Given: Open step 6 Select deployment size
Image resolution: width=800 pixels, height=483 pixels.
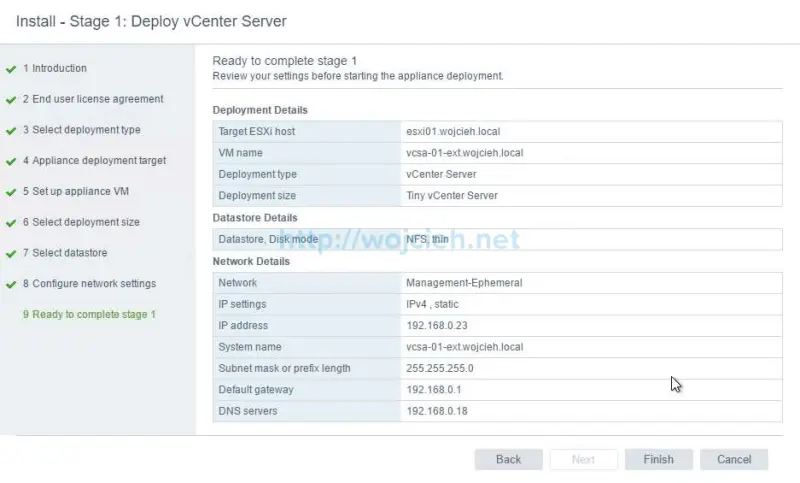Looking at the screenshot, I should coord(81,222).
